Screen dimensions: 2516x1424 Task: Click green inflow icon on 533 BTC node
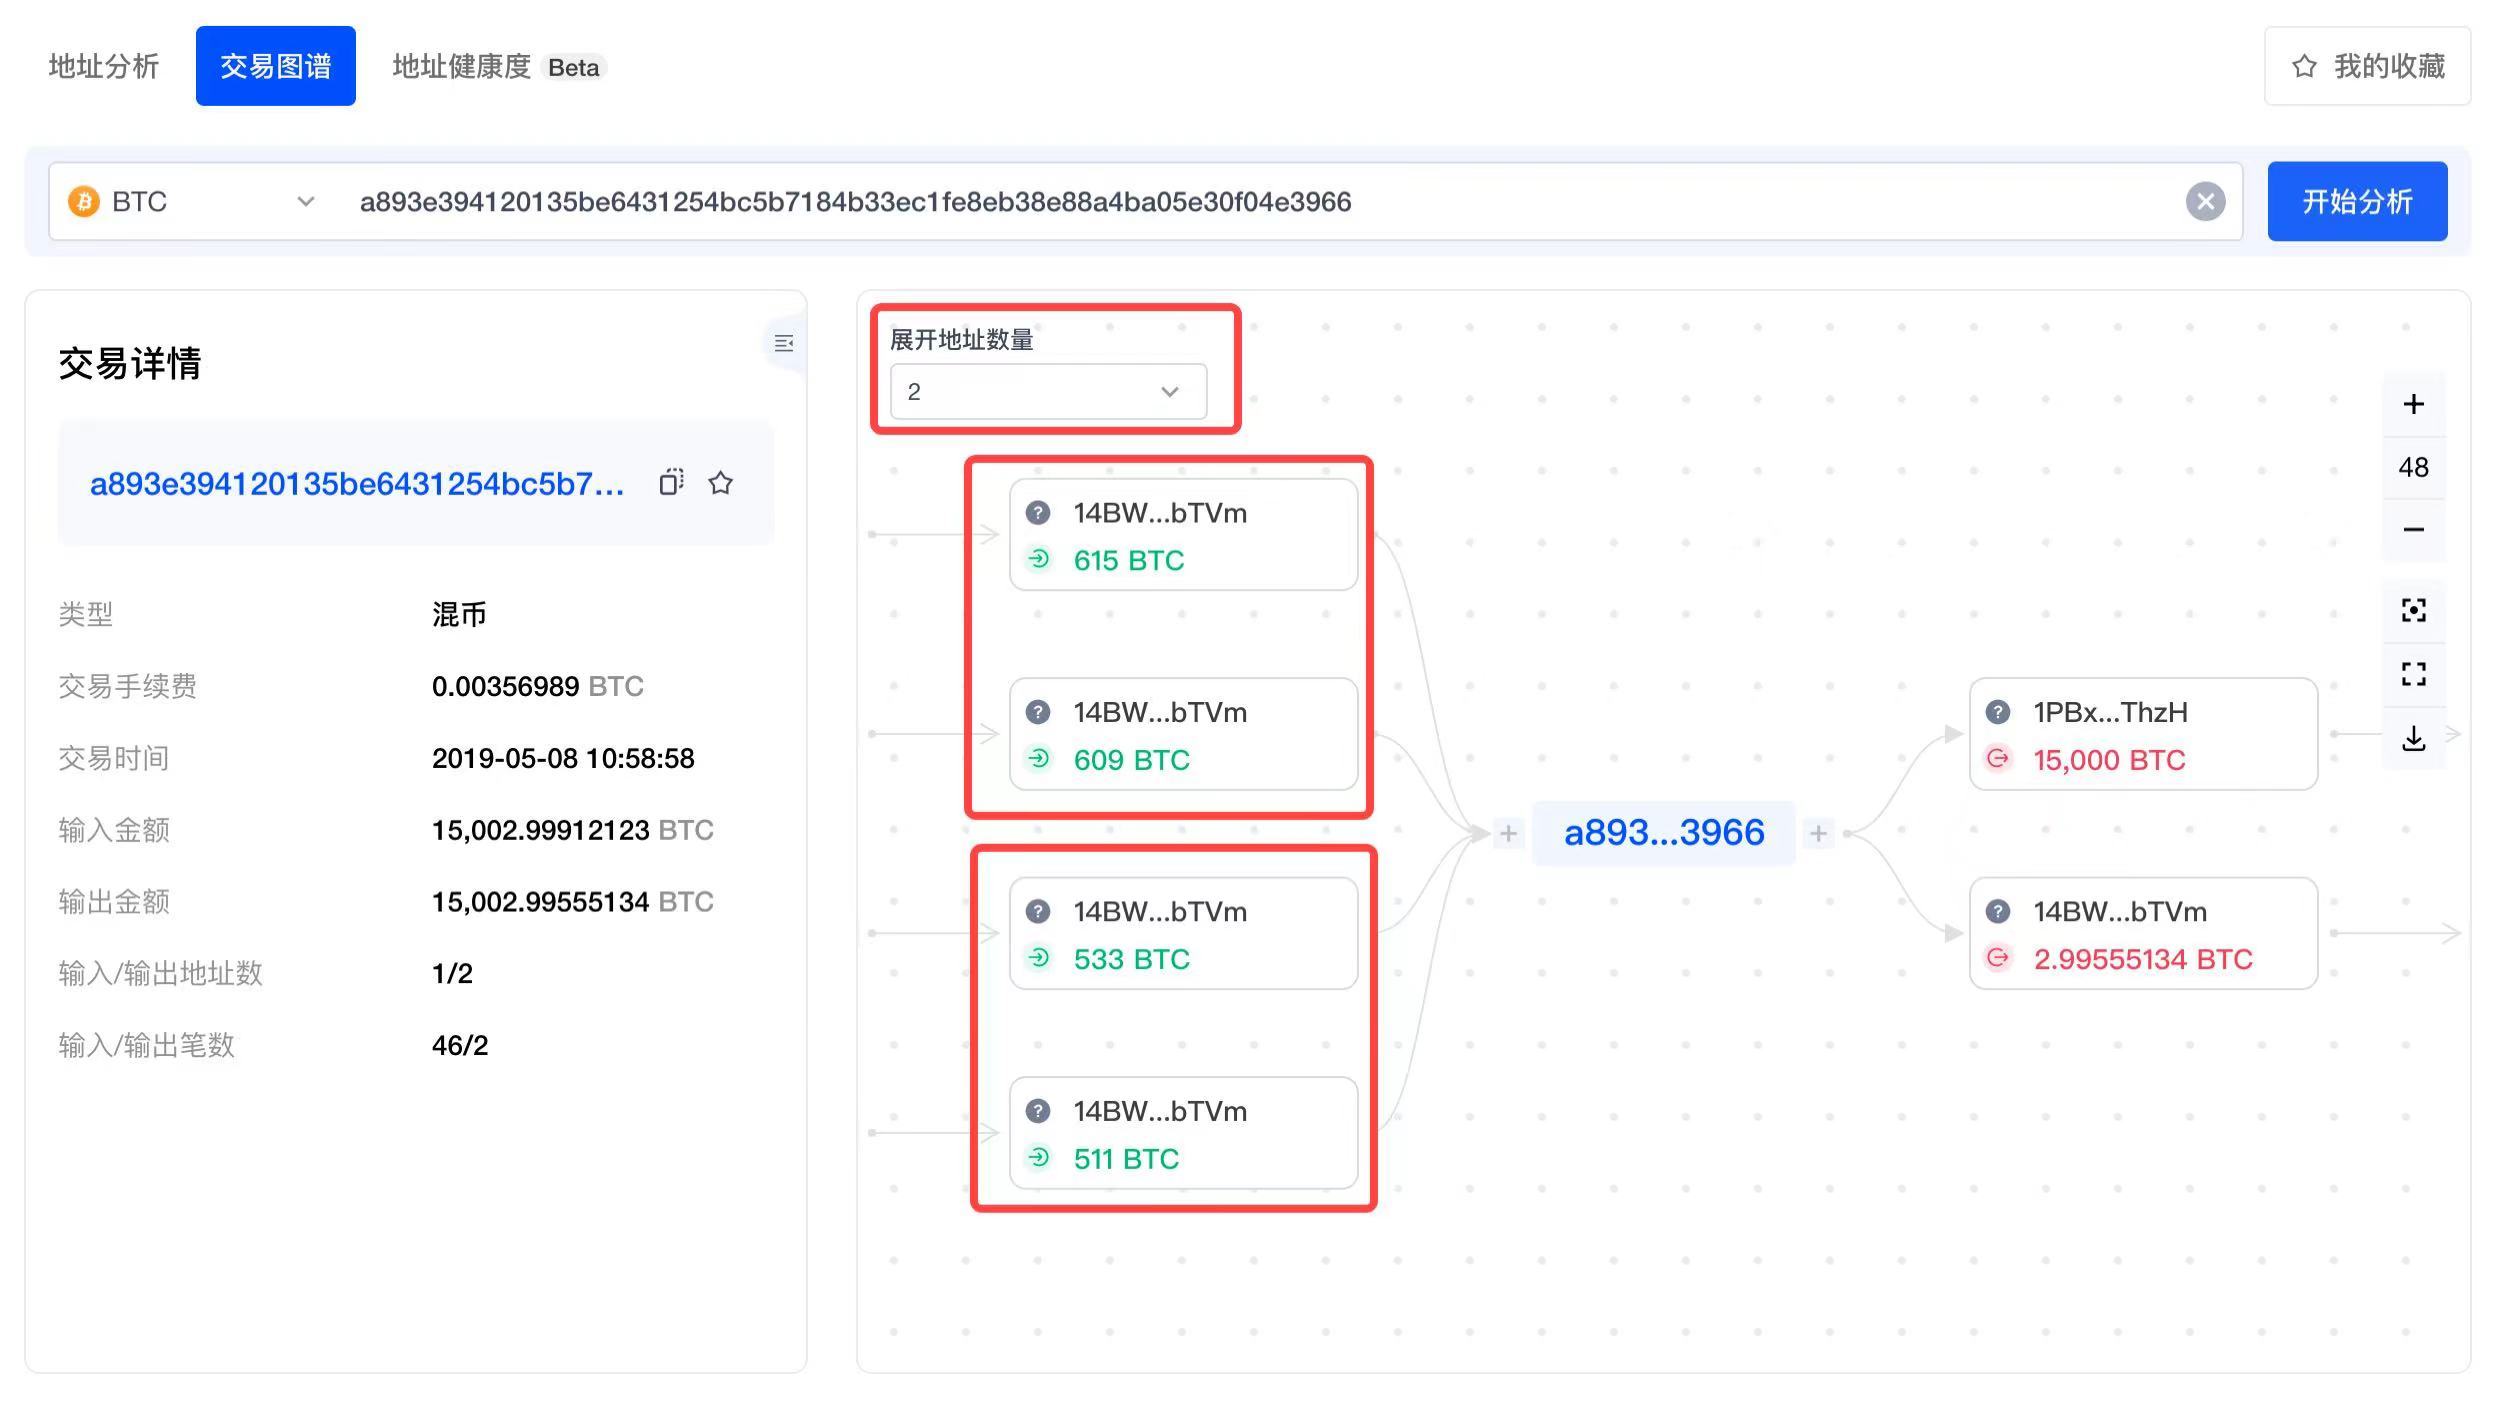tap(1039, 958)
